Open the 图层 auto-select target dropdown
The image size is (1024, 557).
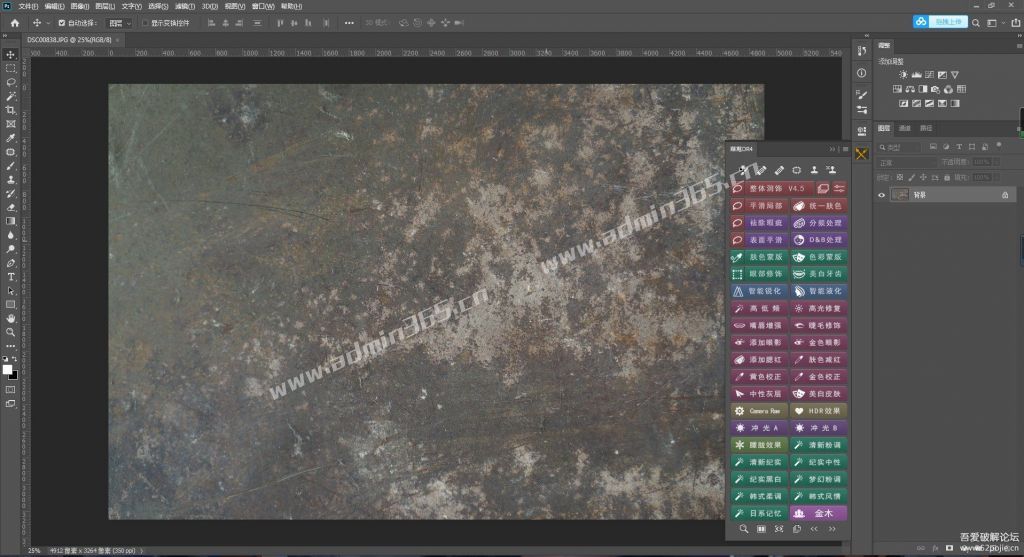click(120, 23)
